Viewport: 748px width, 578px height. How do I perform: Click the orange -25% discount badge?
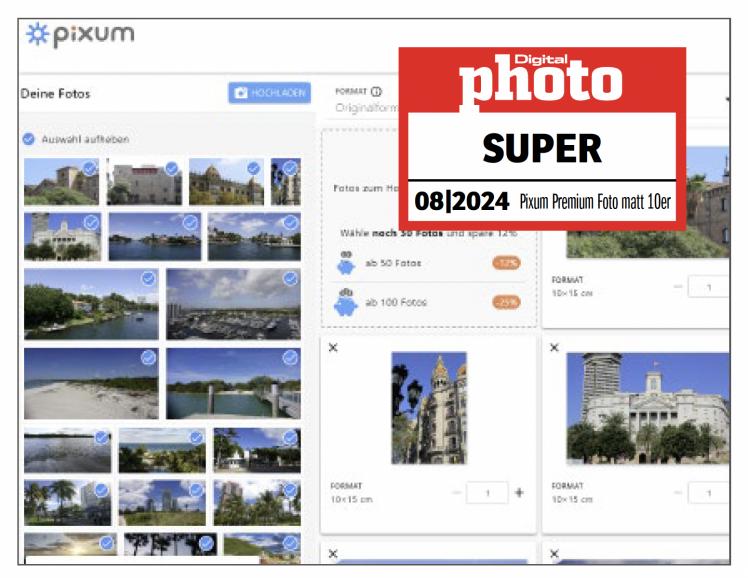(x=506, y=302)
